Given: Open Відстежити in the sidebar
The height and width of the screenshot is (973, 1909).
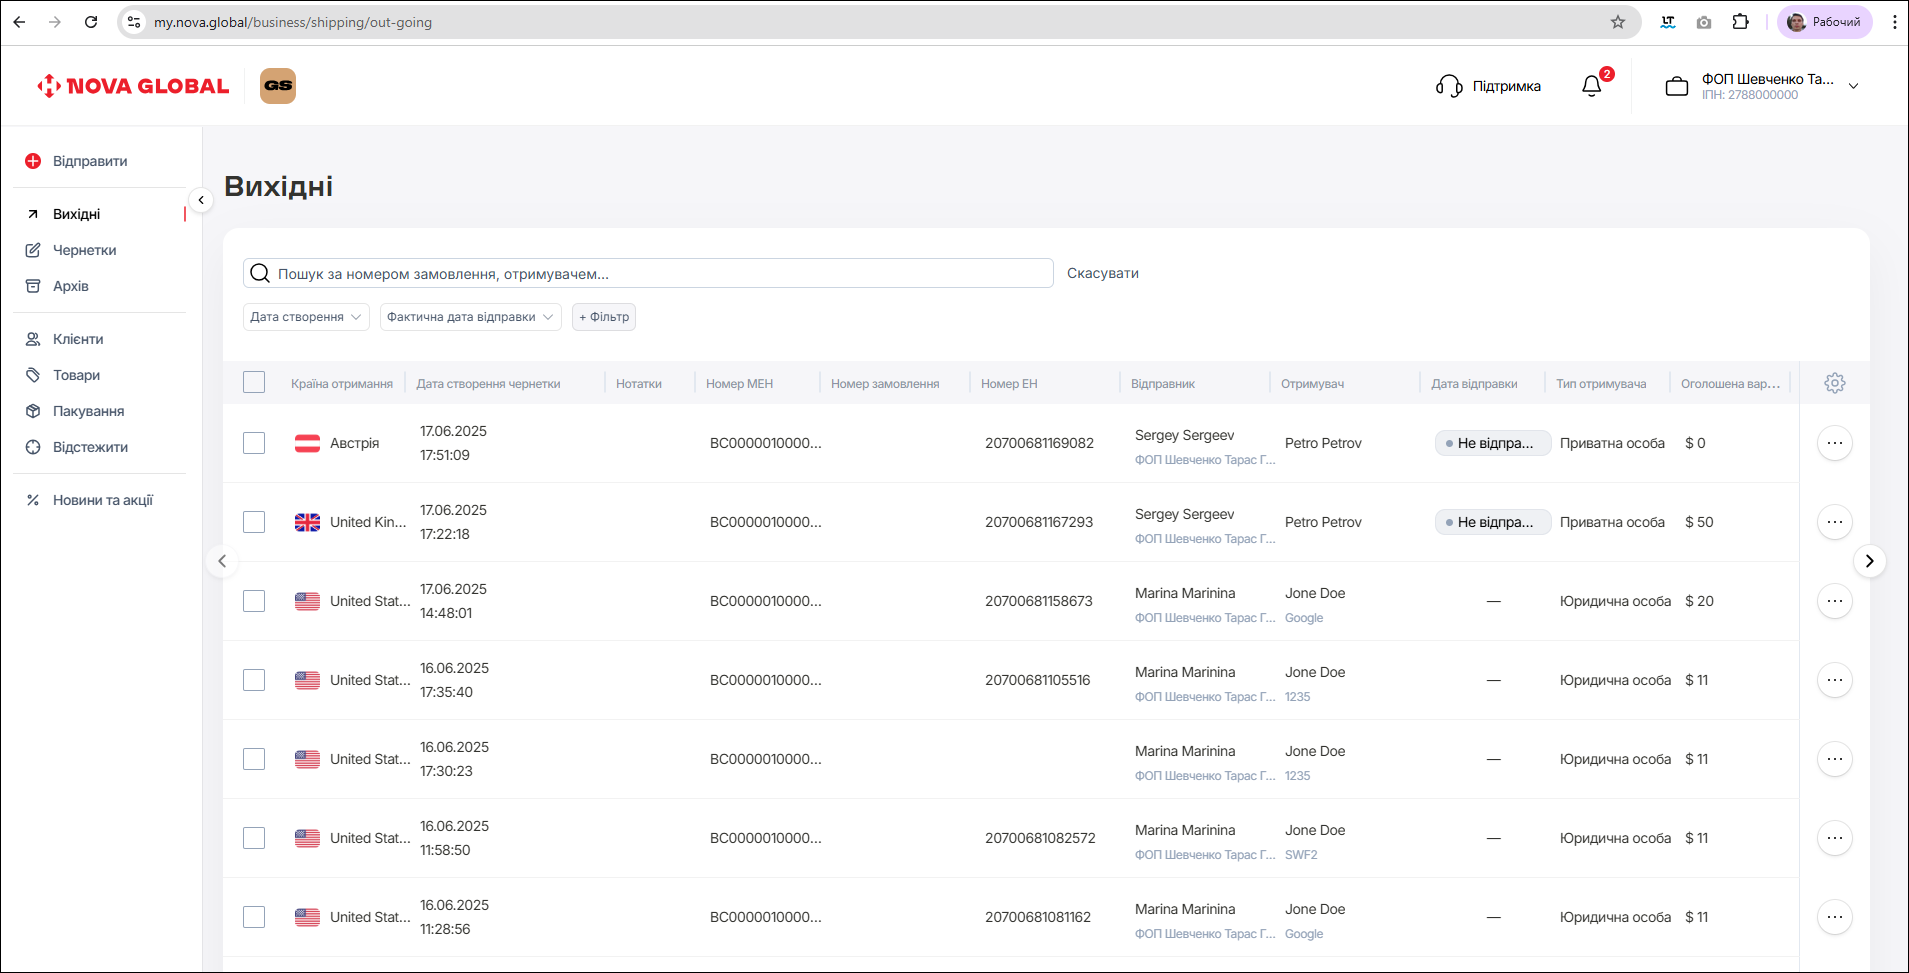Looking at the screenshot, I should coord(90,447).
